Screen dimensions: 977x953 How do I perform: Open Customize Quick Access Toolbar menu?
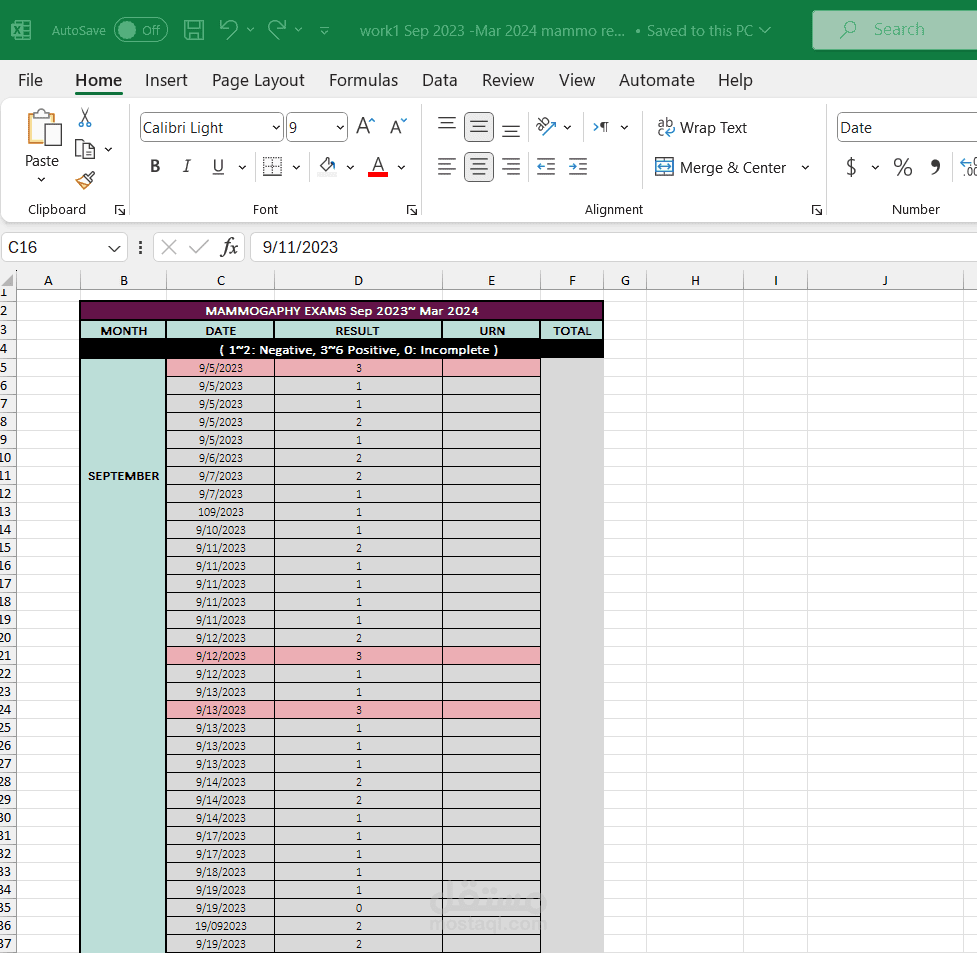(x=324, y=30)
